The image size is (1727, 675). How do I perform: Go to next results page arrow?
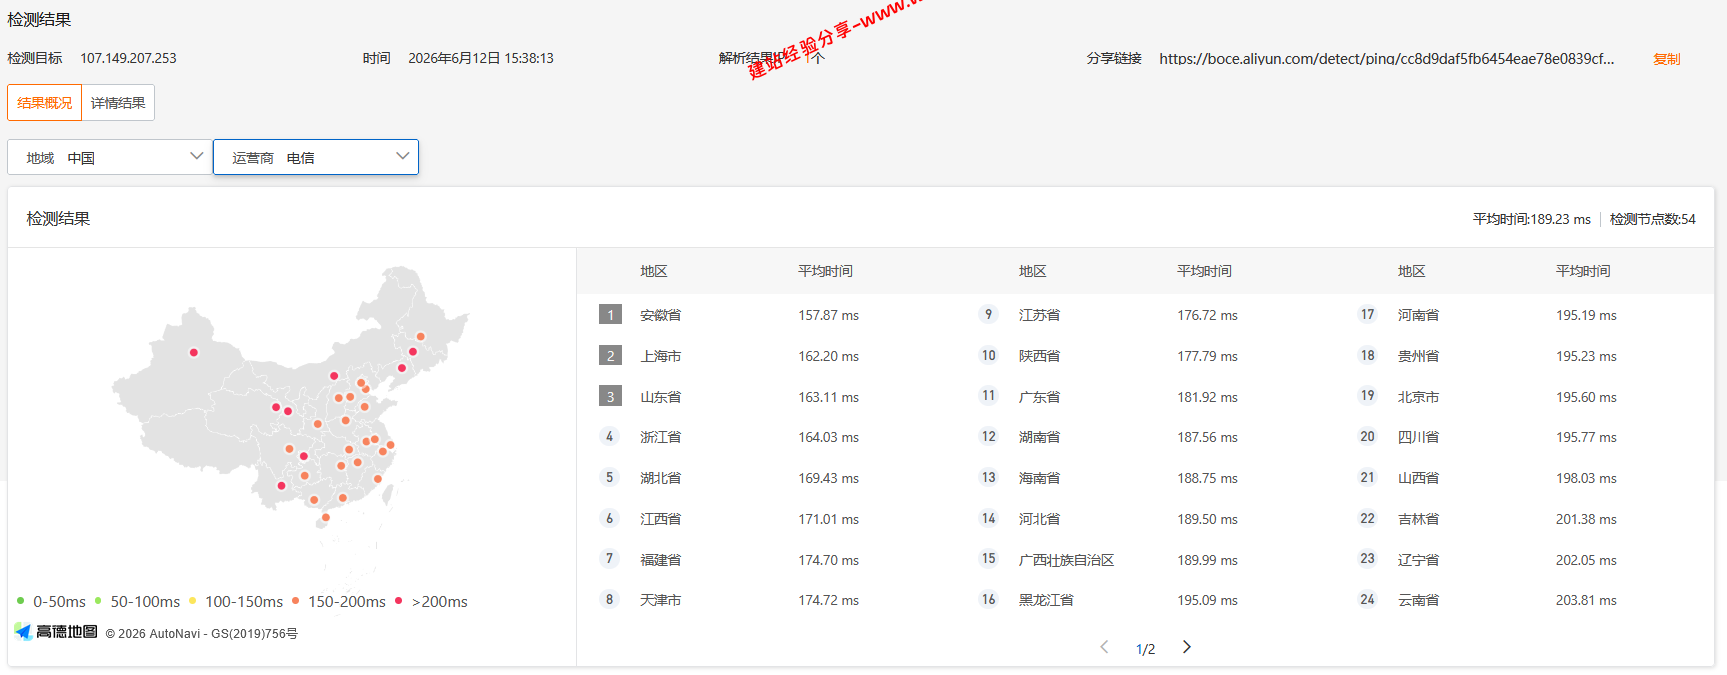pos(1187,647)
